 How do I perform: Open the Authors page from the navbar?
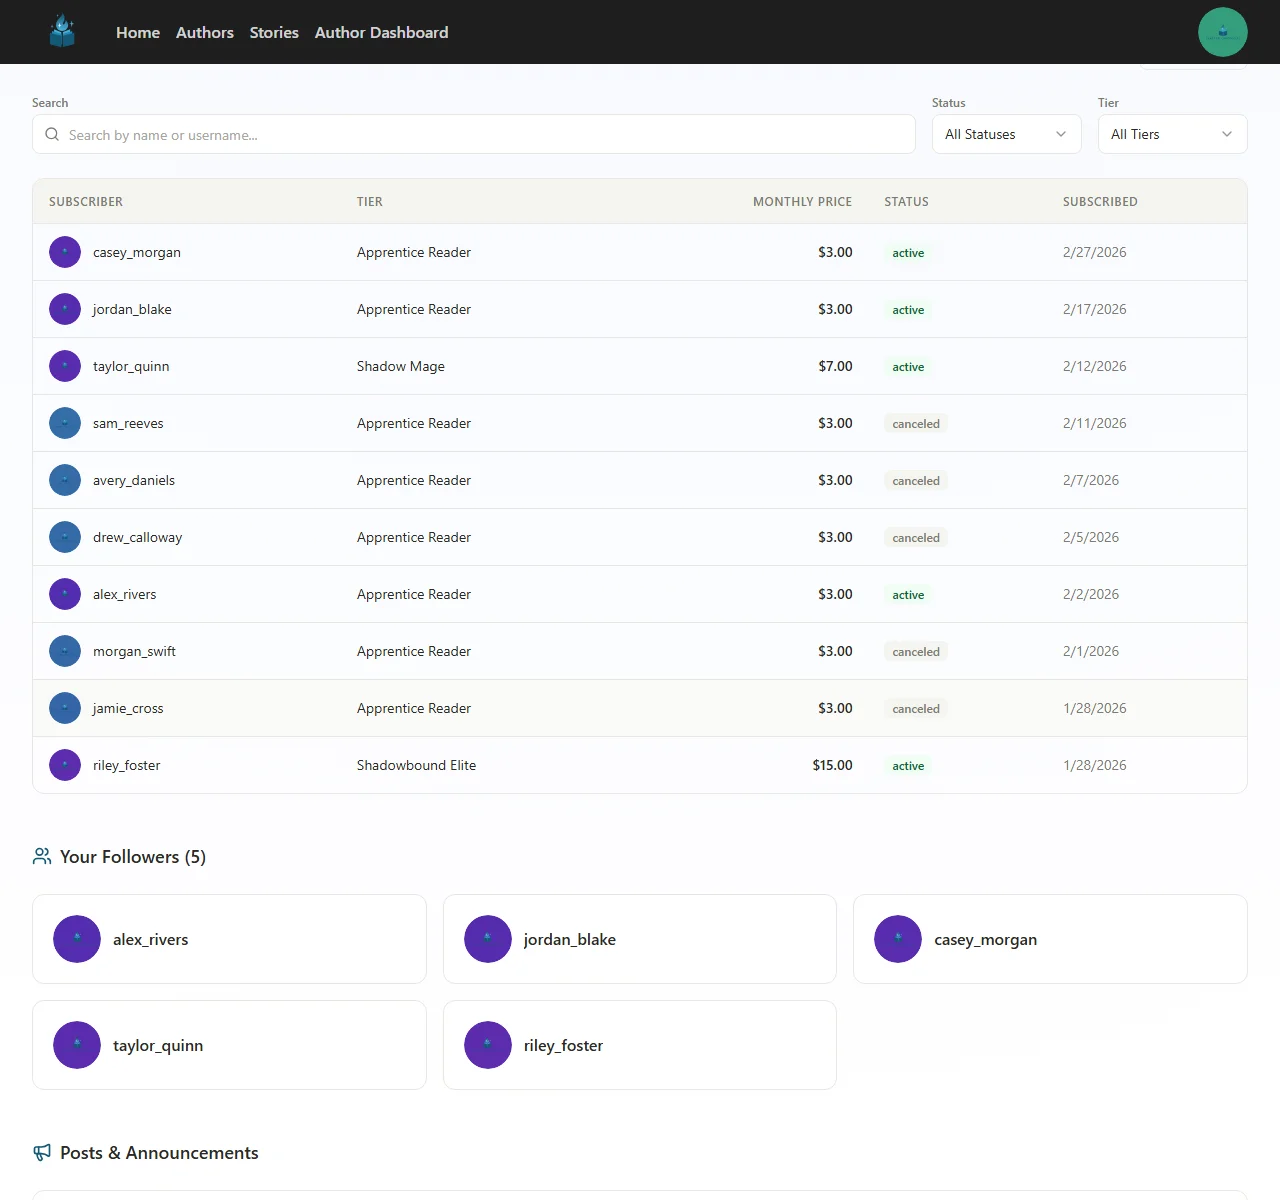(x=204, y=32)
